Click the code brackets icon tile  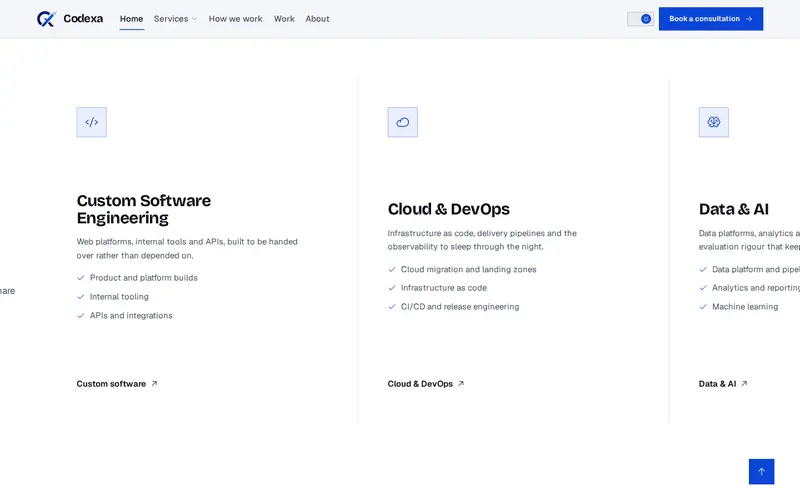92,122
